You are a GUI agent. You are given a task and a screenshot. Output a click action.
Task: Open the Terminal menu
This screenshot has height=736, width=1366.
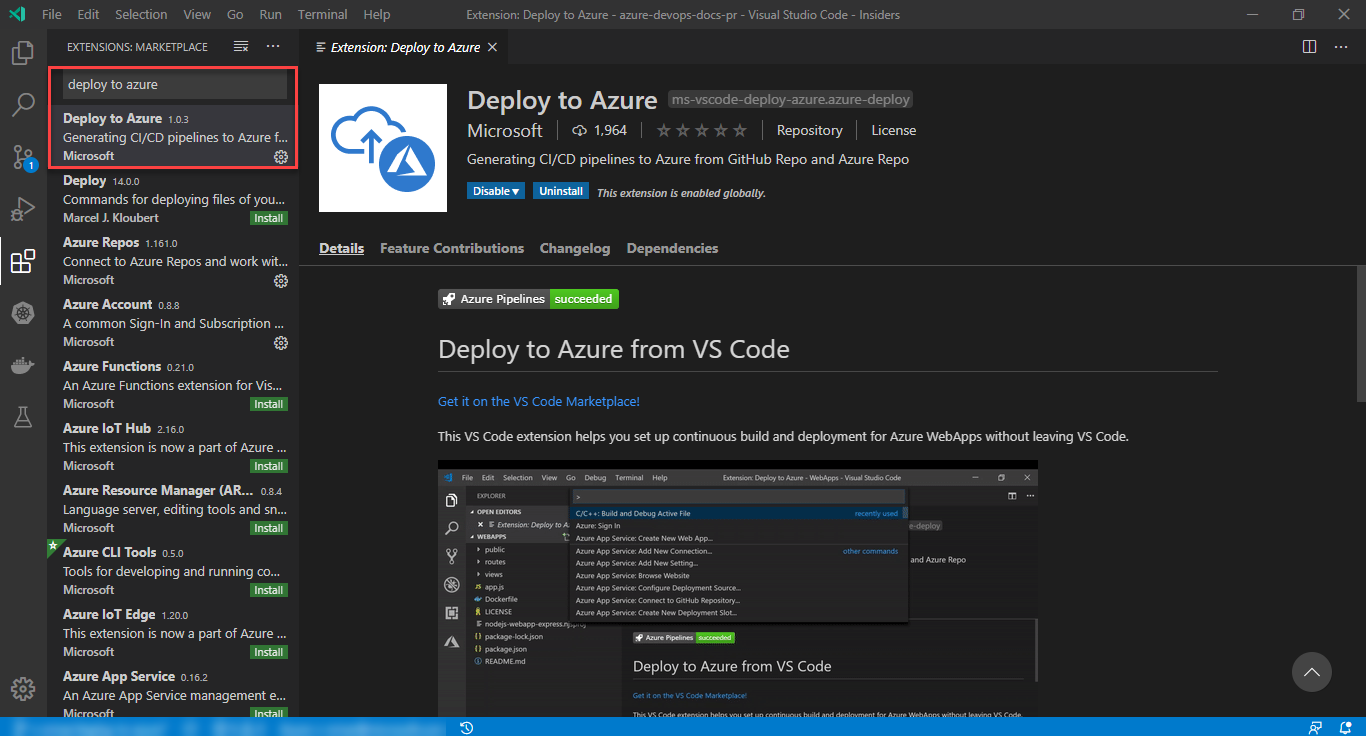(x=322, y=14)
